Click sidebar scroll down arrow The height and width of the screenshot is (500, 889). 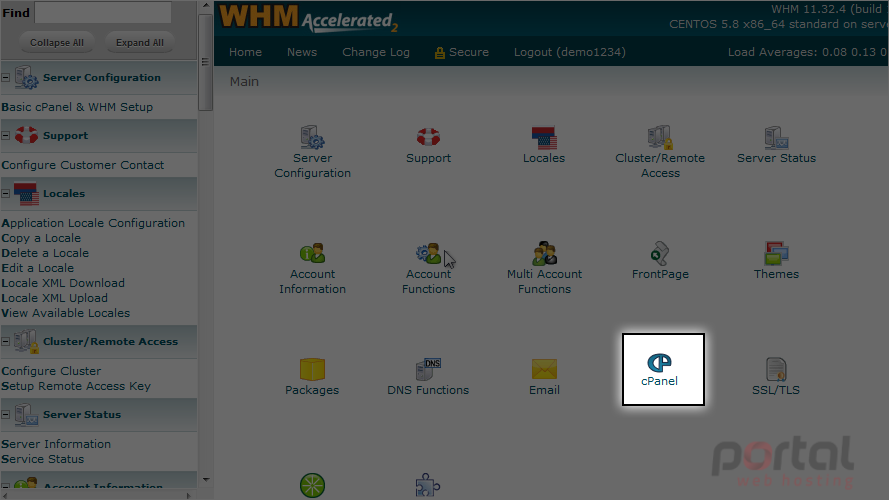[x=205, y=480]
